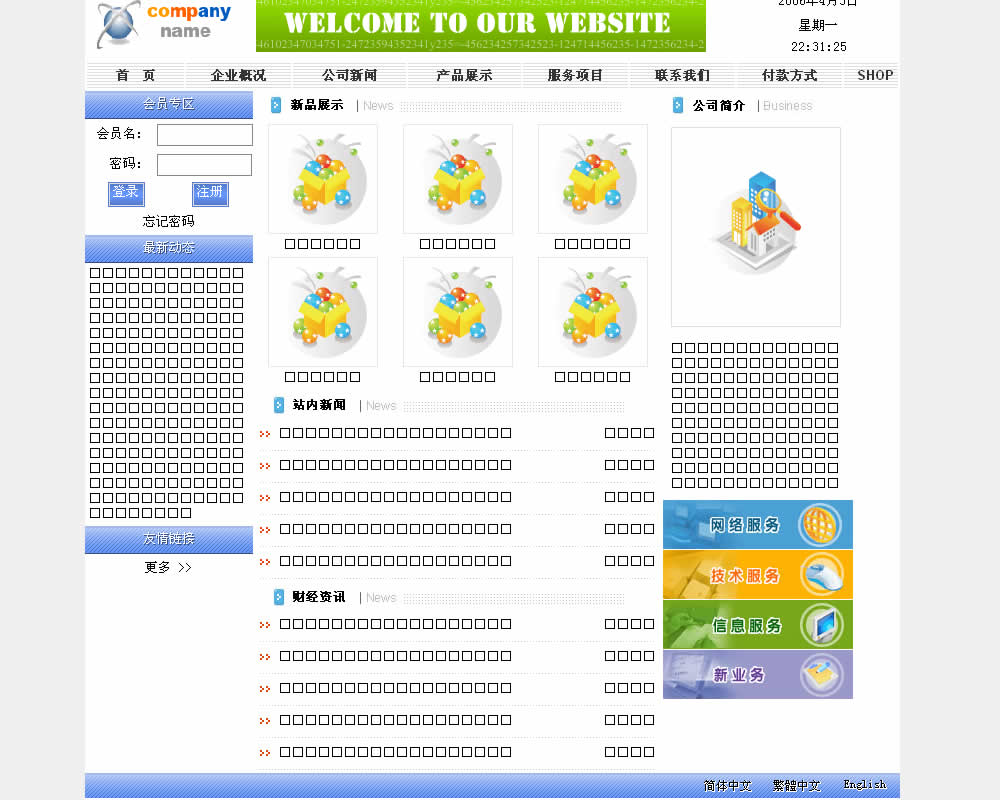The width and height of the screenshot is (1000, 800).
Task: Focus the 会员名 username input field
Action: pyautogui.click(x=204, y=135)
